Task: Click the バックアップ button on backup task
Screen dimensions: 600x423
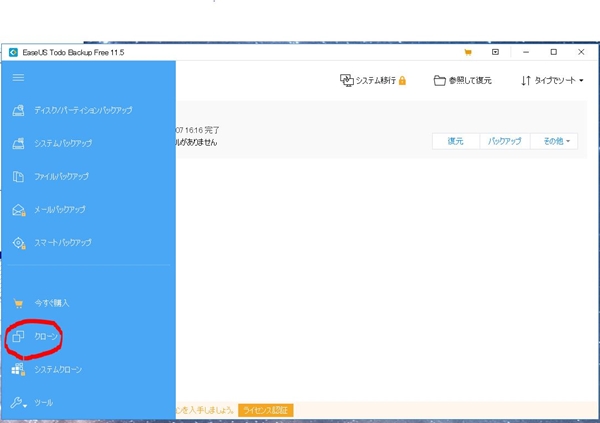Action: (505, 141)
